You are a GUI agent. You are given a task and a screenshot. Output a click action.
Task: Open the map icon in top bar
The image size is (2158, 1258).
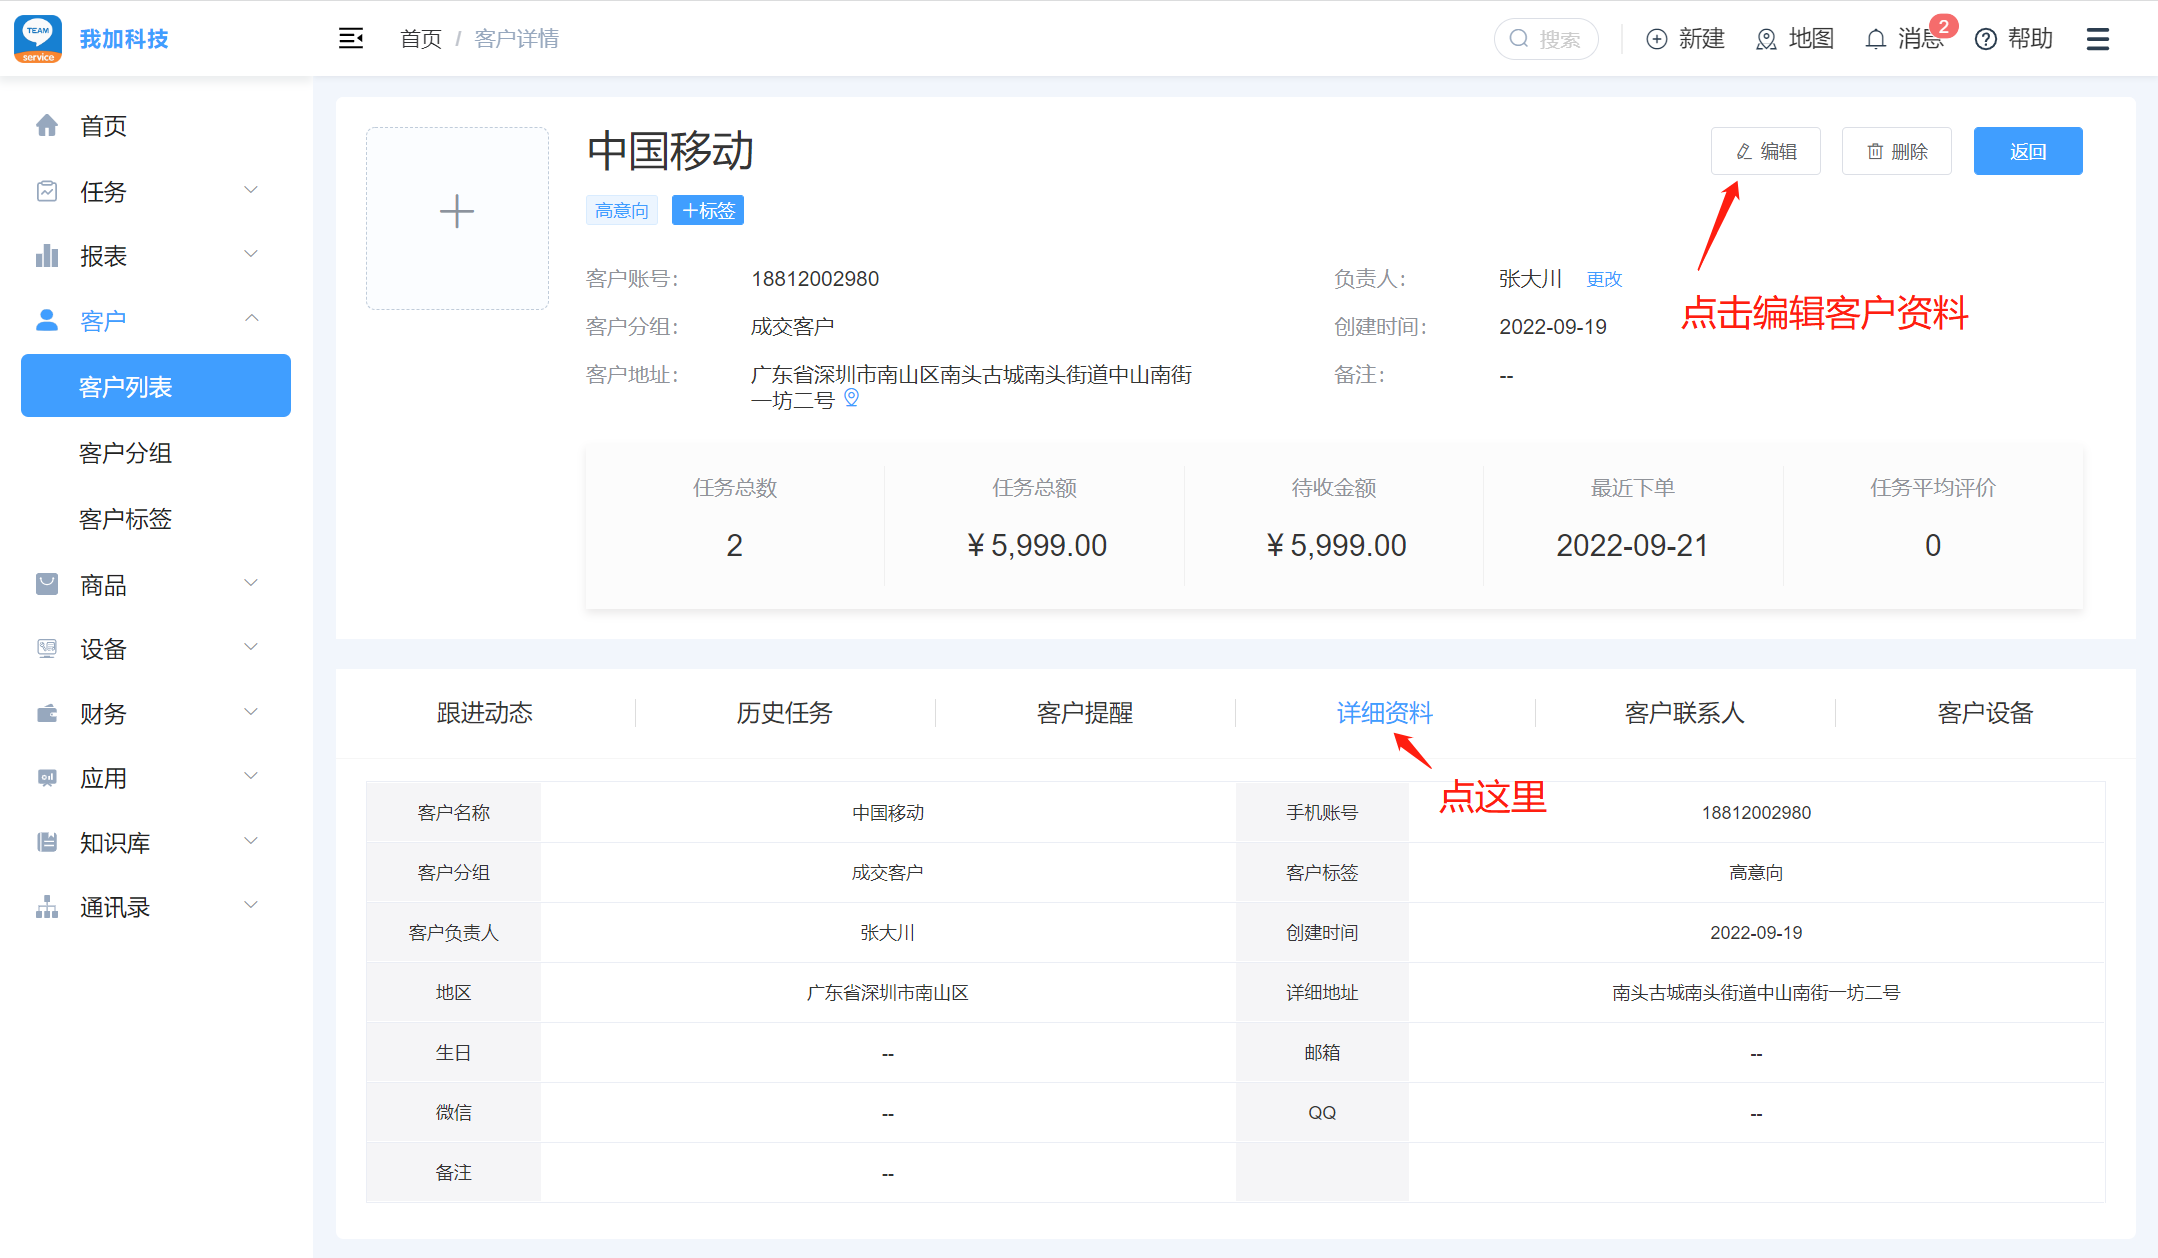click(1767, 39)
